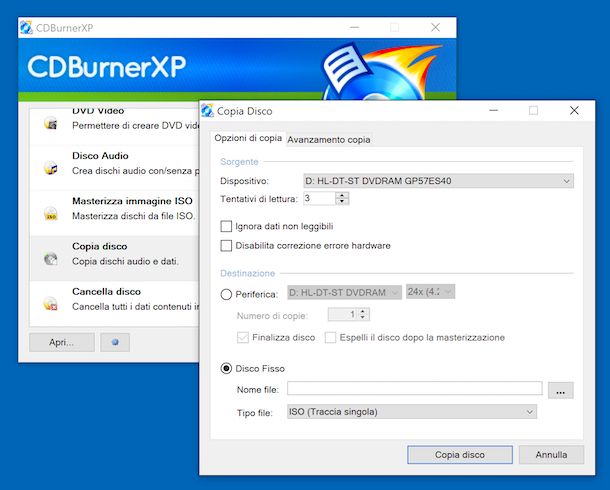Maximize the Copia Disco dialog
Viewport: 610px width, 490px height.
533,110
